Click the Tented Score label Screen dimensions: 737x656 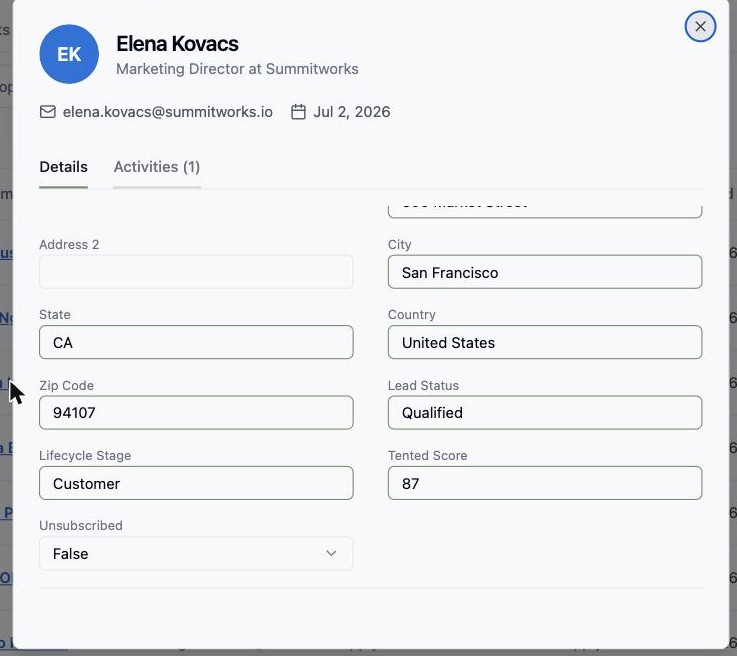[x=427, y=455]
